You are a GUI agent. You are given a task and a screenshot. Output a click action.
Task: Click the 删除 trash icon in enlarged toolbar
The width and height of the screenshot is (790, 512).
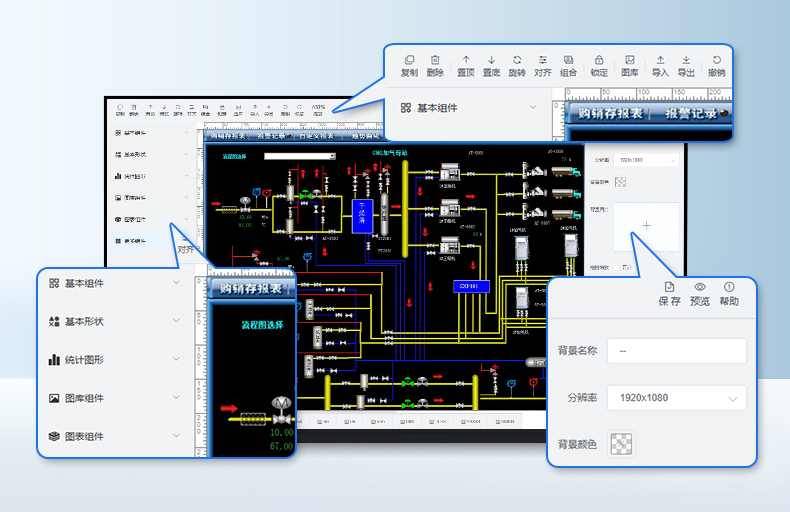[x=435, y=61]
